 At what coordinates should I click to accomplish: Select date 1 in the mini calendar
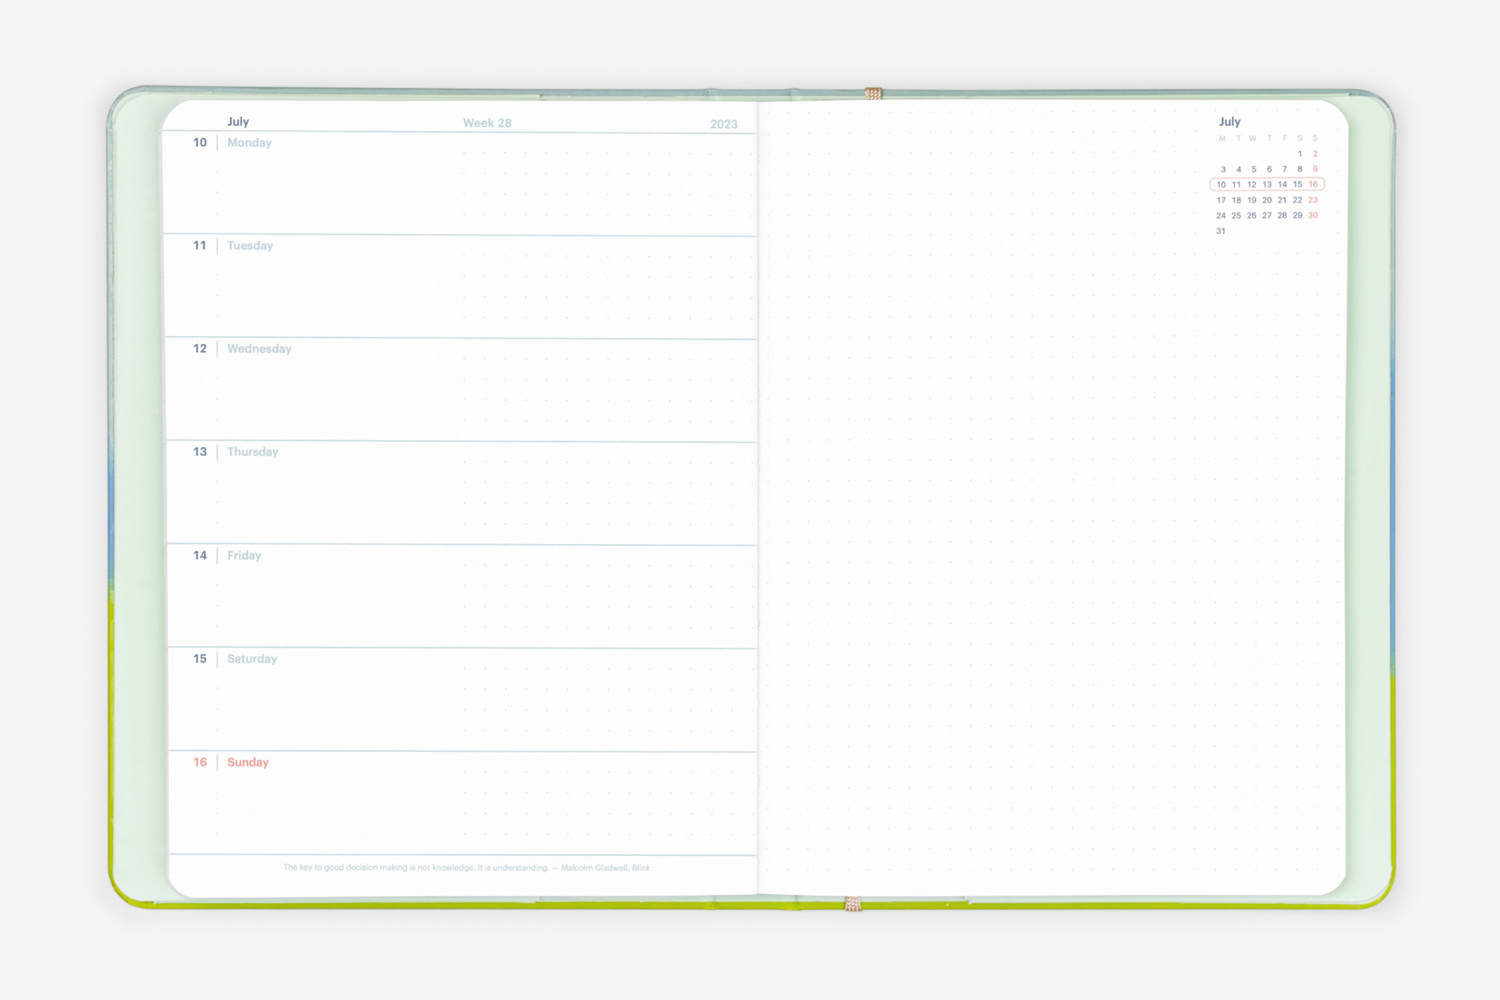pyautogui.click(x=1300, y=154)
